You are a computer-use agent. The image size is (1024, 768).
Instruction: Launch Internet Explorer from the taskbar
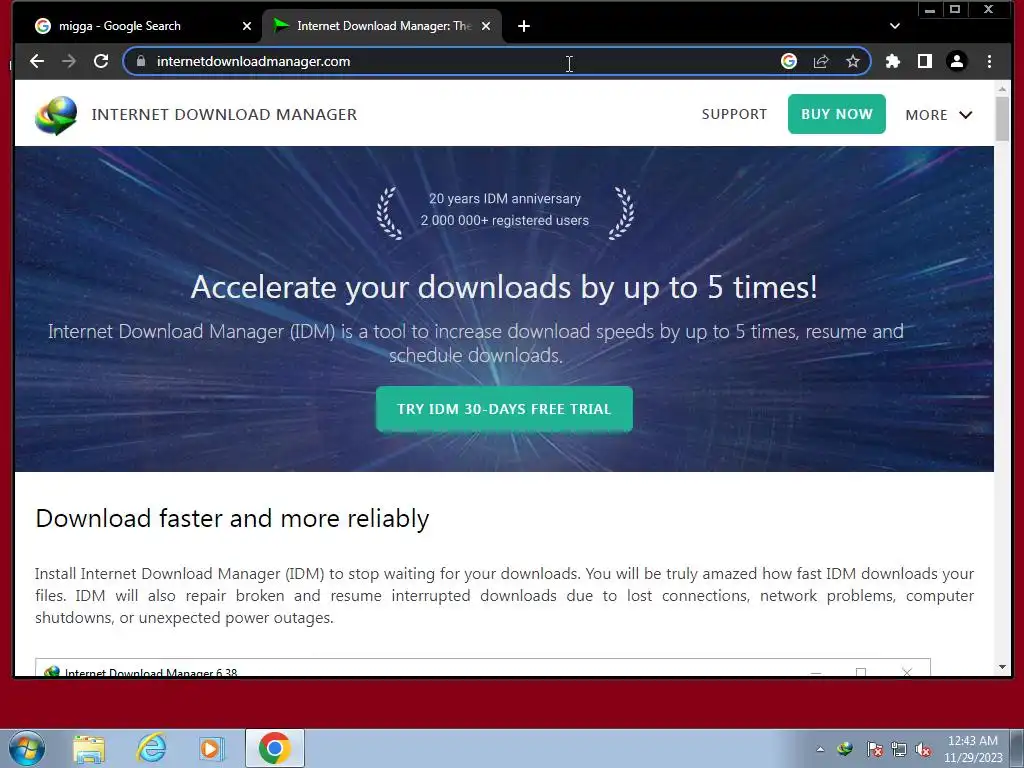coord(151,748)
